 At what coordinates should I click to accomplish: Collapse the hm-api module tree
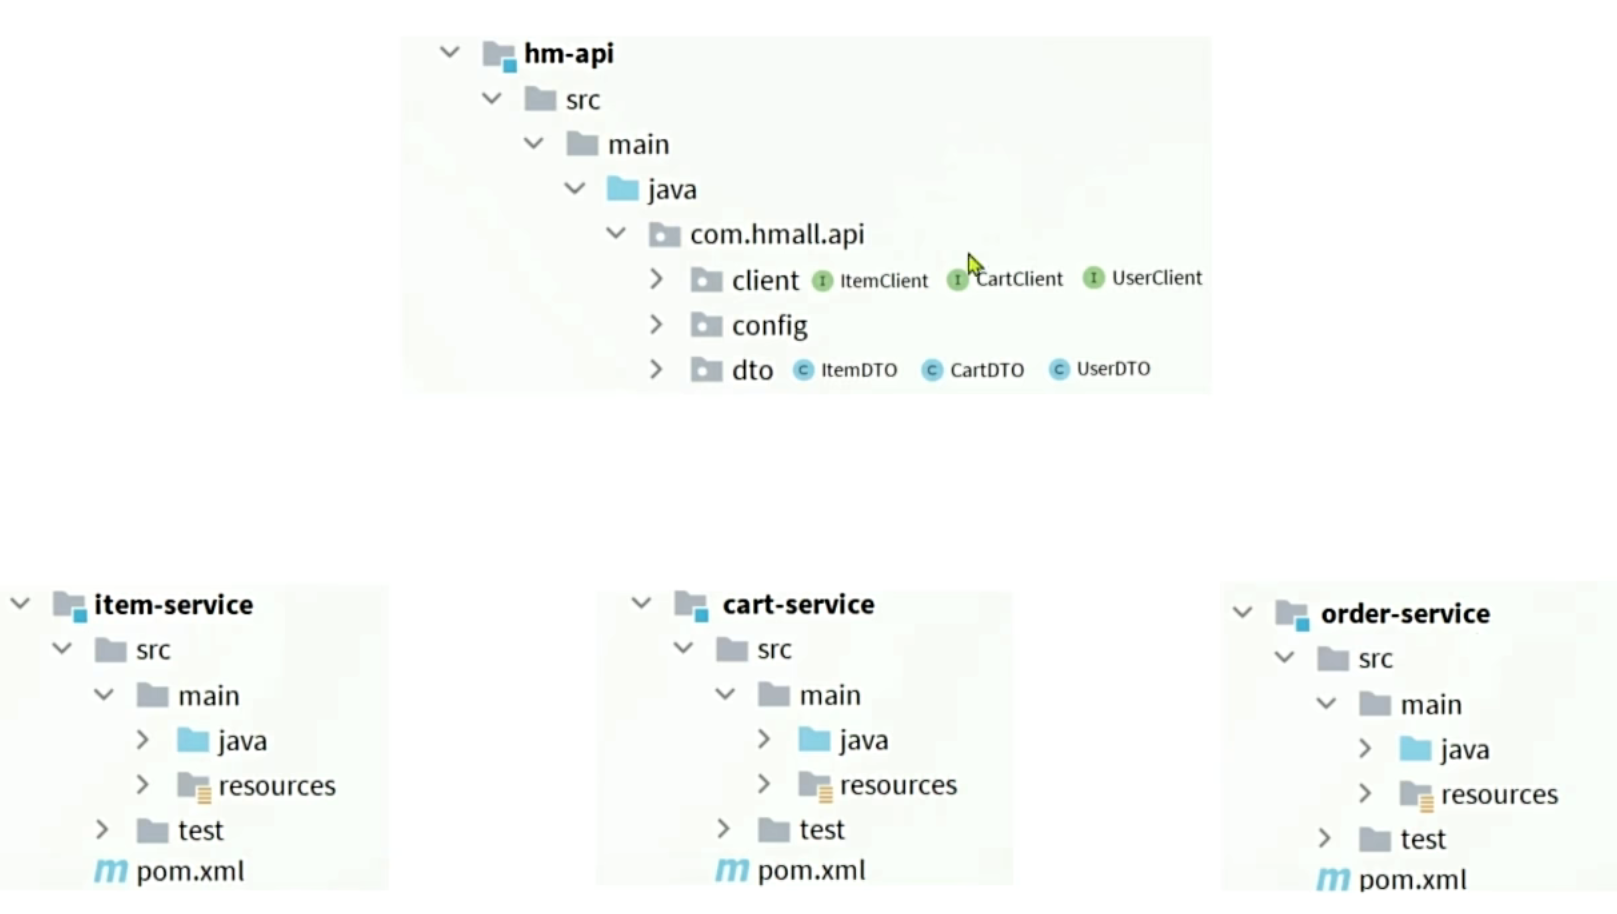coord(449,52)
